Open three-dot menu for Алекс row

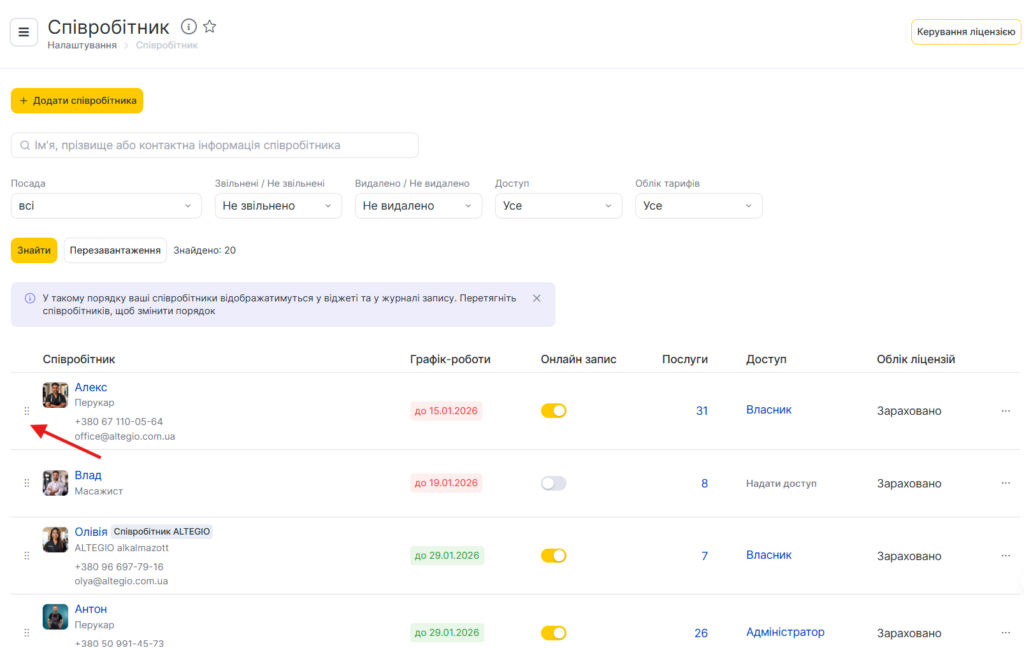point(1005,411)
